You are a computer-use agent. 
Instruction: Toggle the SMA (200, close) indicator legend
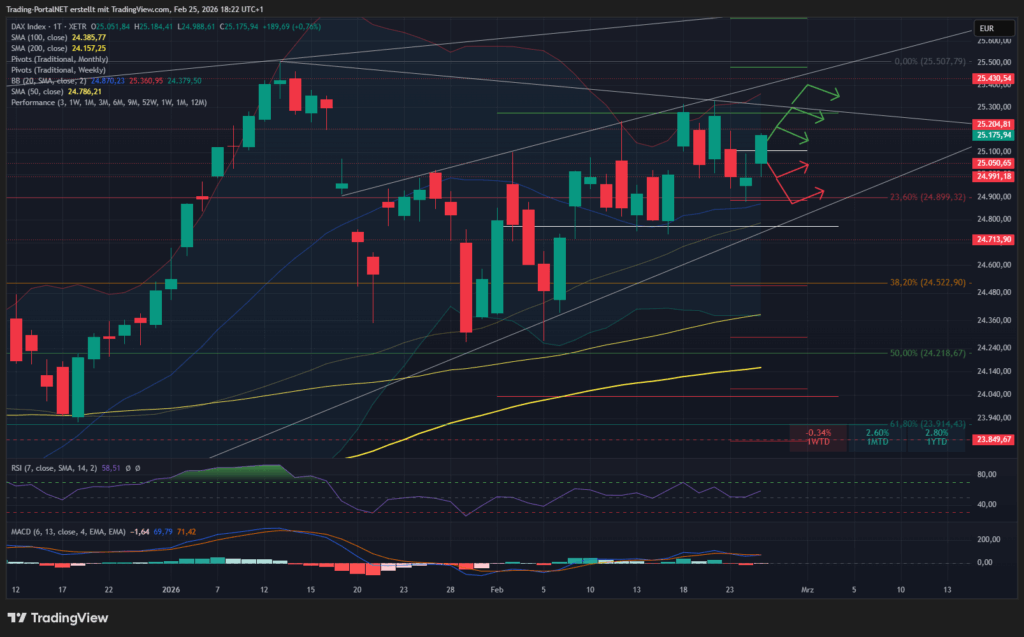(x=40, y=48)
